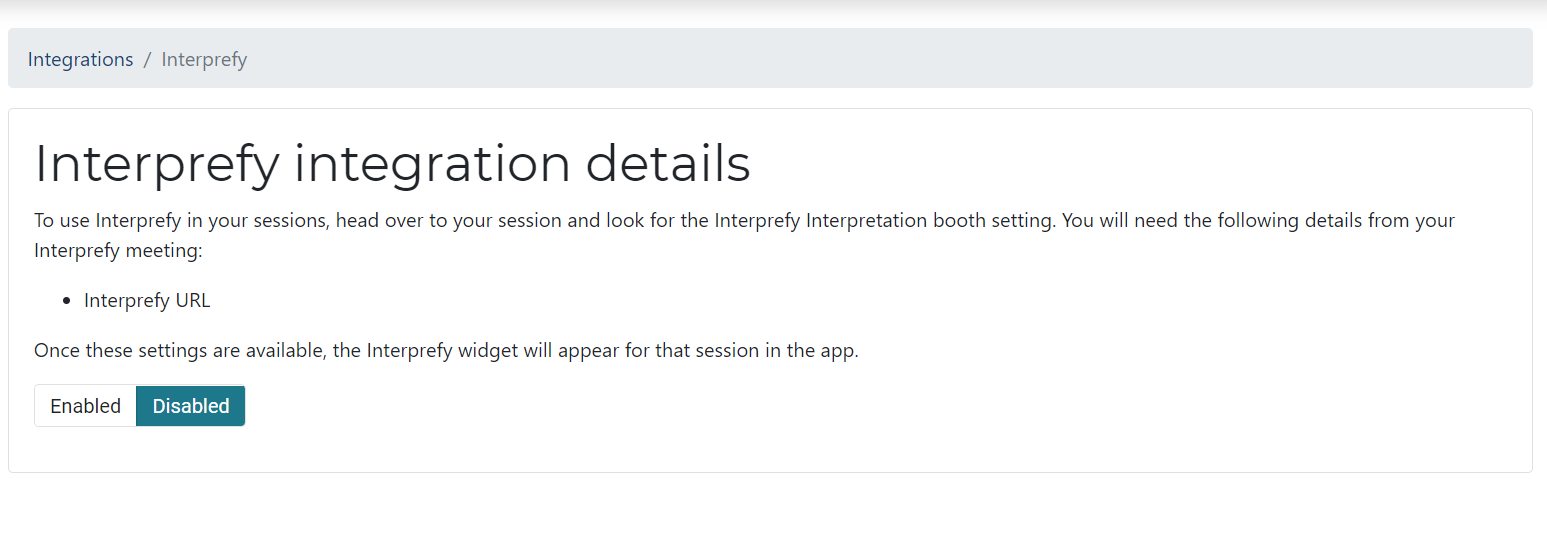This screenshot has height=548, width=1547.
Task: Click the slash separator in the breadcrumb
Action: (147, 59)
